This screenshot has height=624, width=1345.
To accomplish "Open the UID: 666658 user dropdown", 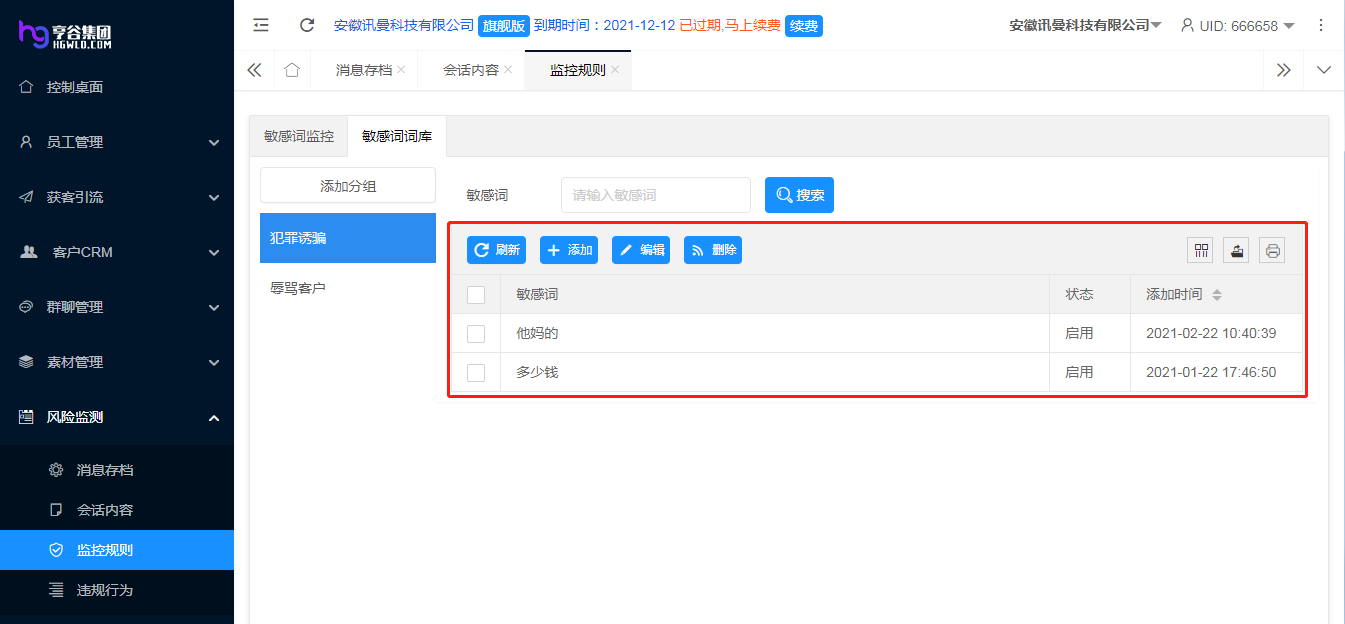I will 1238,26.
